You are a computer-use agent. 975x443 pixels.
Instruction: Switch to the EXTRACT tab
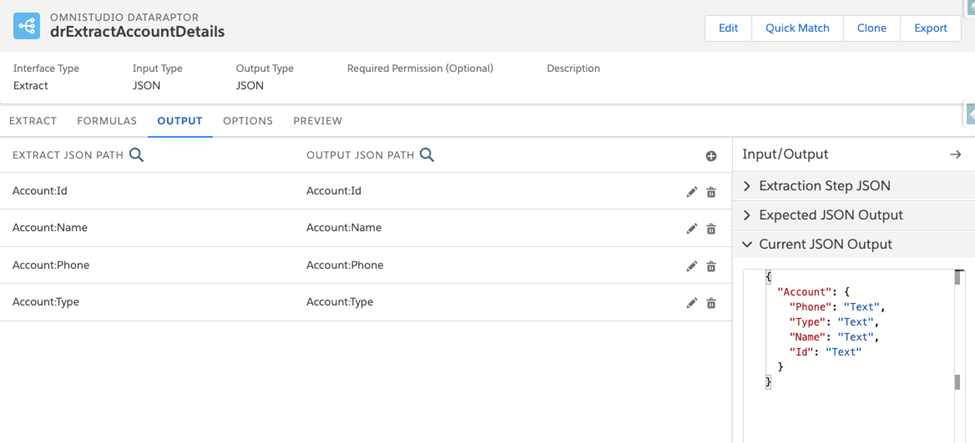coord(33,121)
